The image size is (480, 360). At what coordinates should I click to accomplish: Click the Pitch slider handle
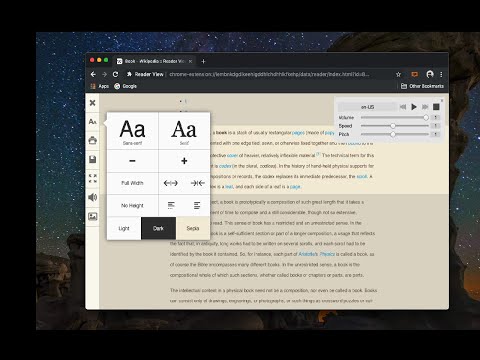point(393,134)
